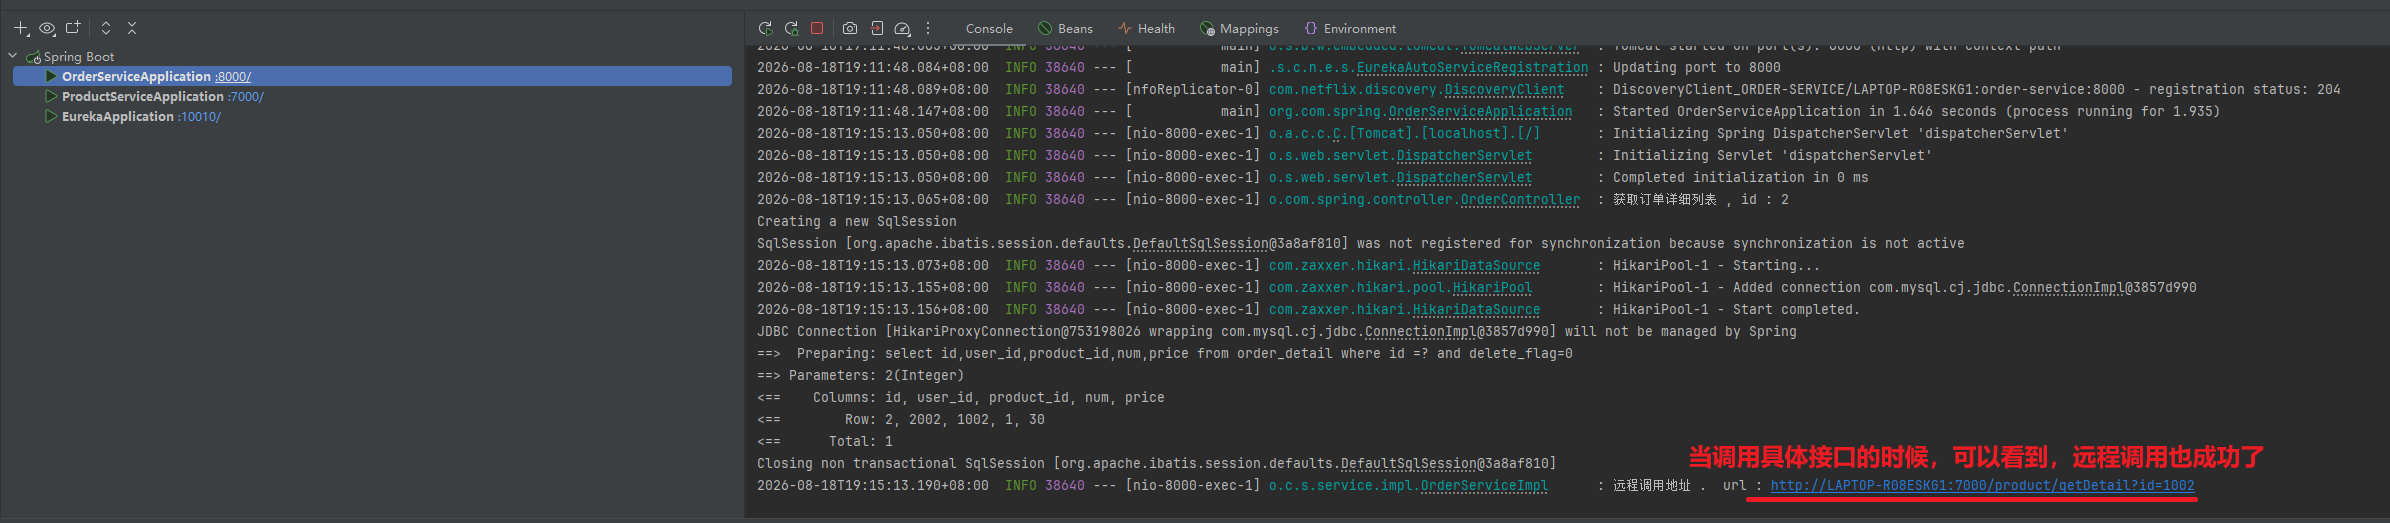
Task: Click the Spring Boot leaf icon
Action: pyautogui.click(x=33, y=57)
